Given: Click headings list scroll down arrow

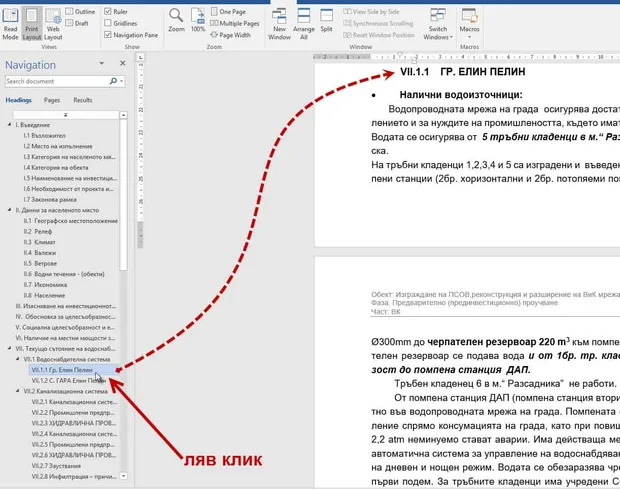Looking at the screenshot, I should pyautogui.click(x=123, y=476).
